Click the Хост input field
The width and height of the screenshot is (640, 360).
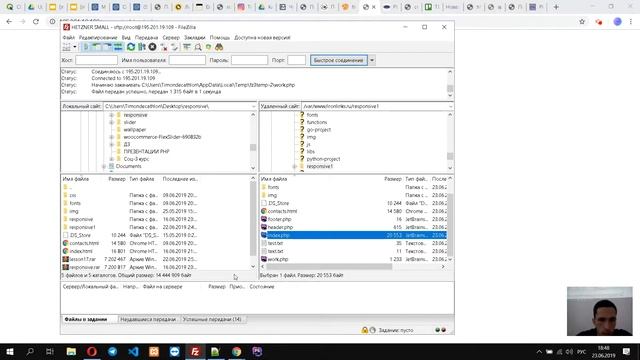[96, 60]
